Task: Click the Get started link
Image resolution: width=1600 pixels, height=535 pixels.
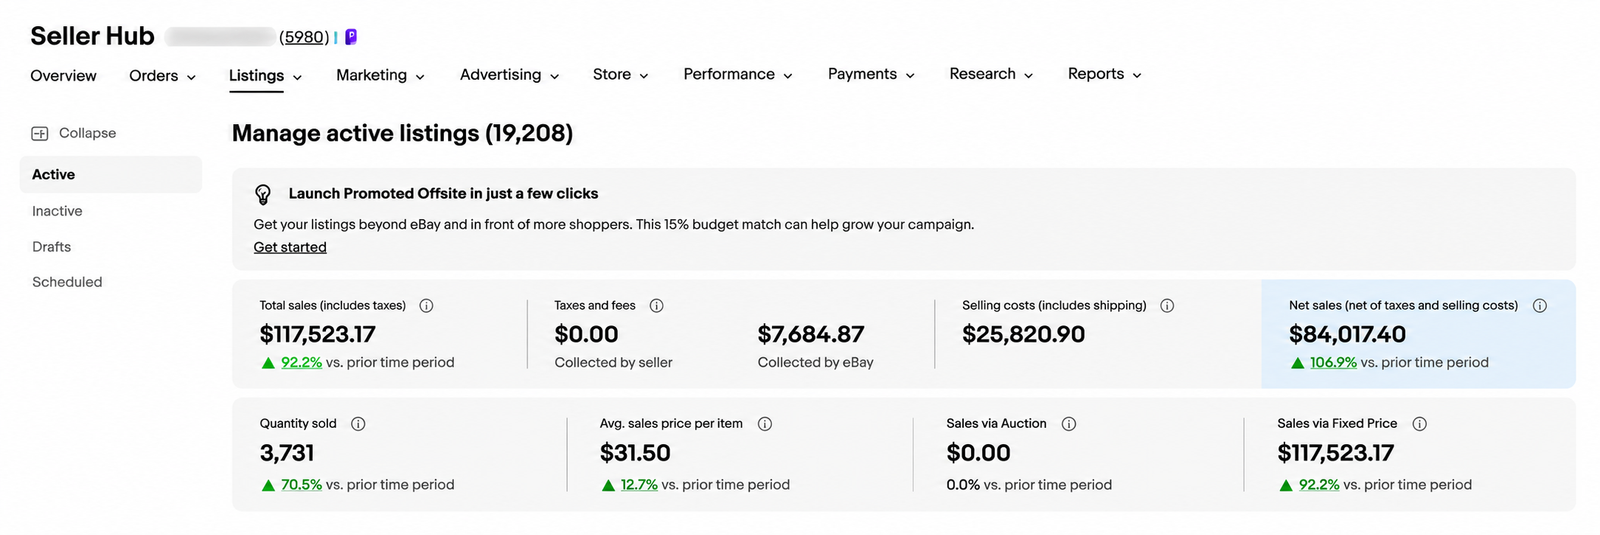Action: [290, 247]
